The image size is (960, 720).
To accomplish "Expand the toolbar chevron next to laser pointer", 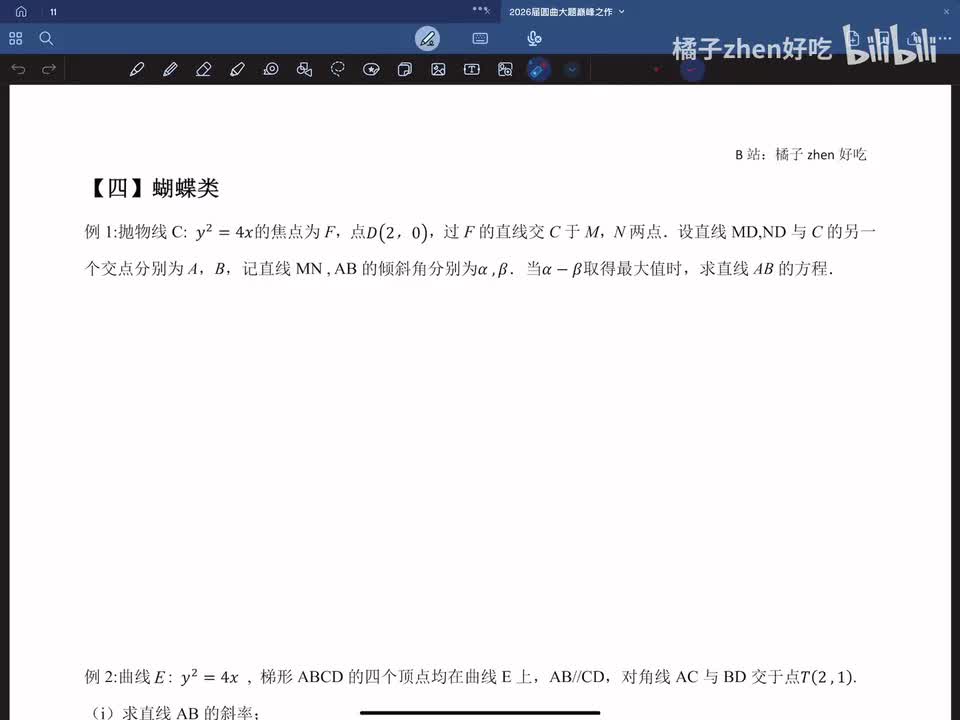I will 572,69.
